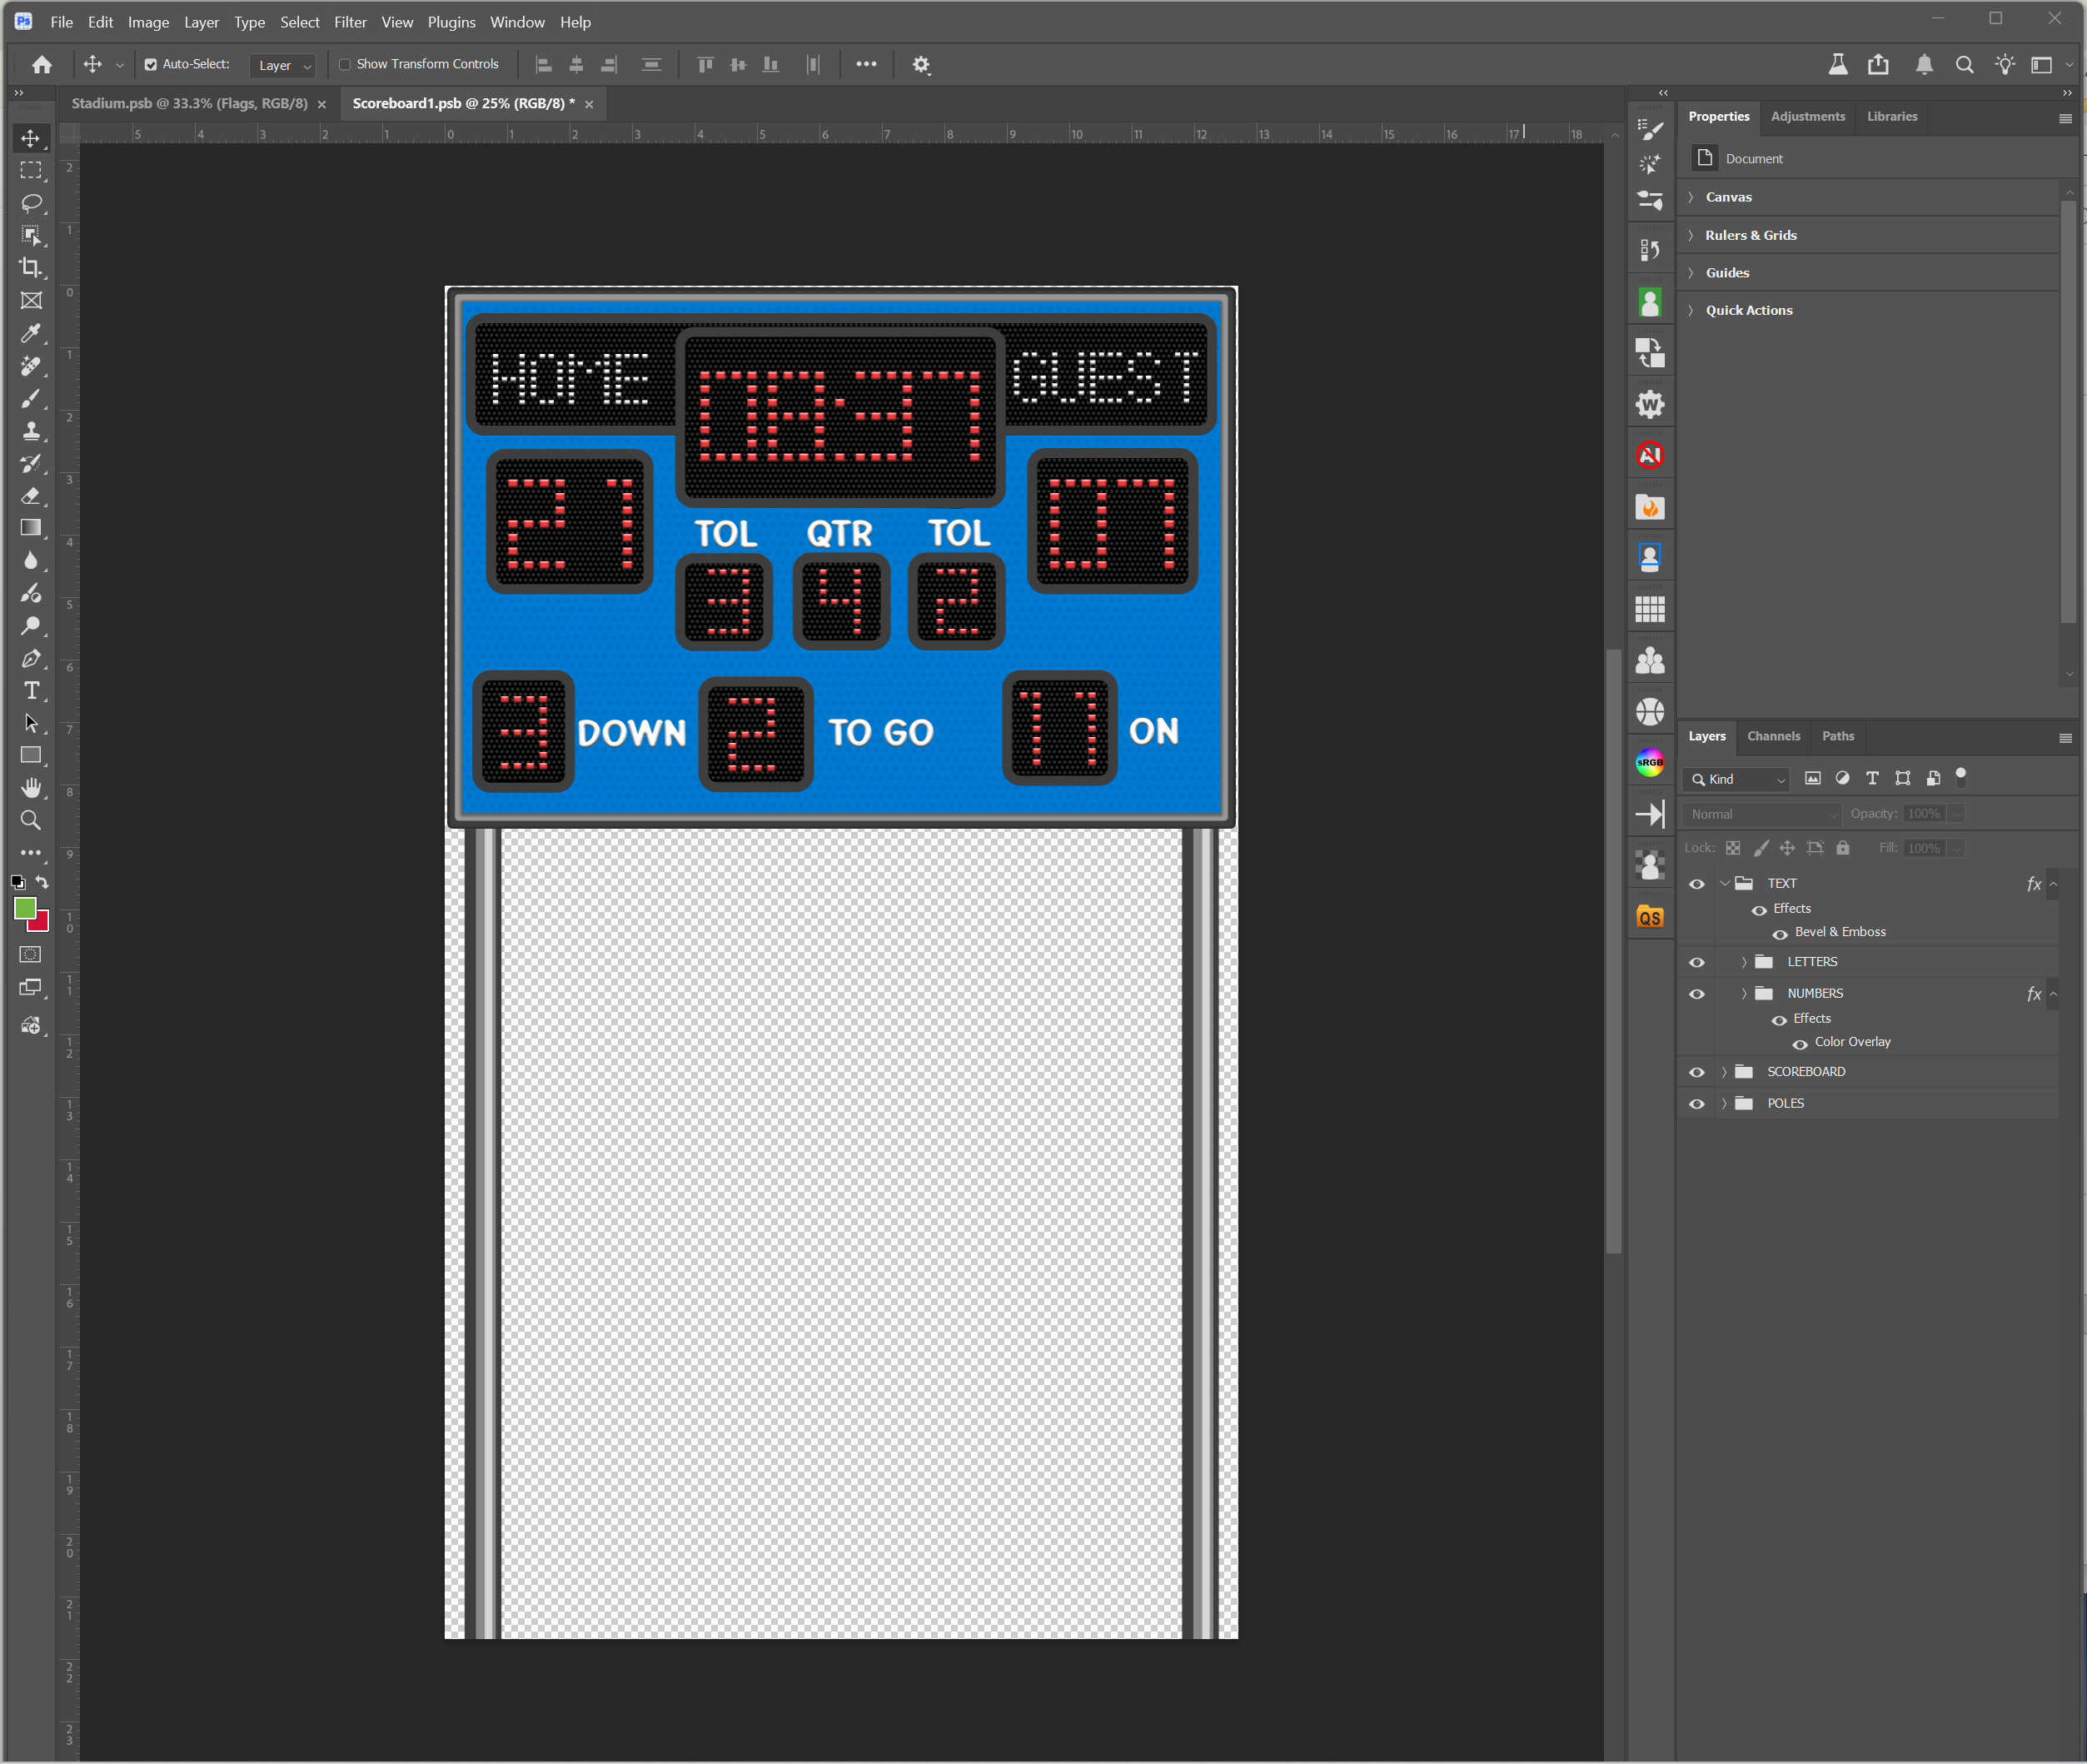Switch to the Channels tab

1773,736
